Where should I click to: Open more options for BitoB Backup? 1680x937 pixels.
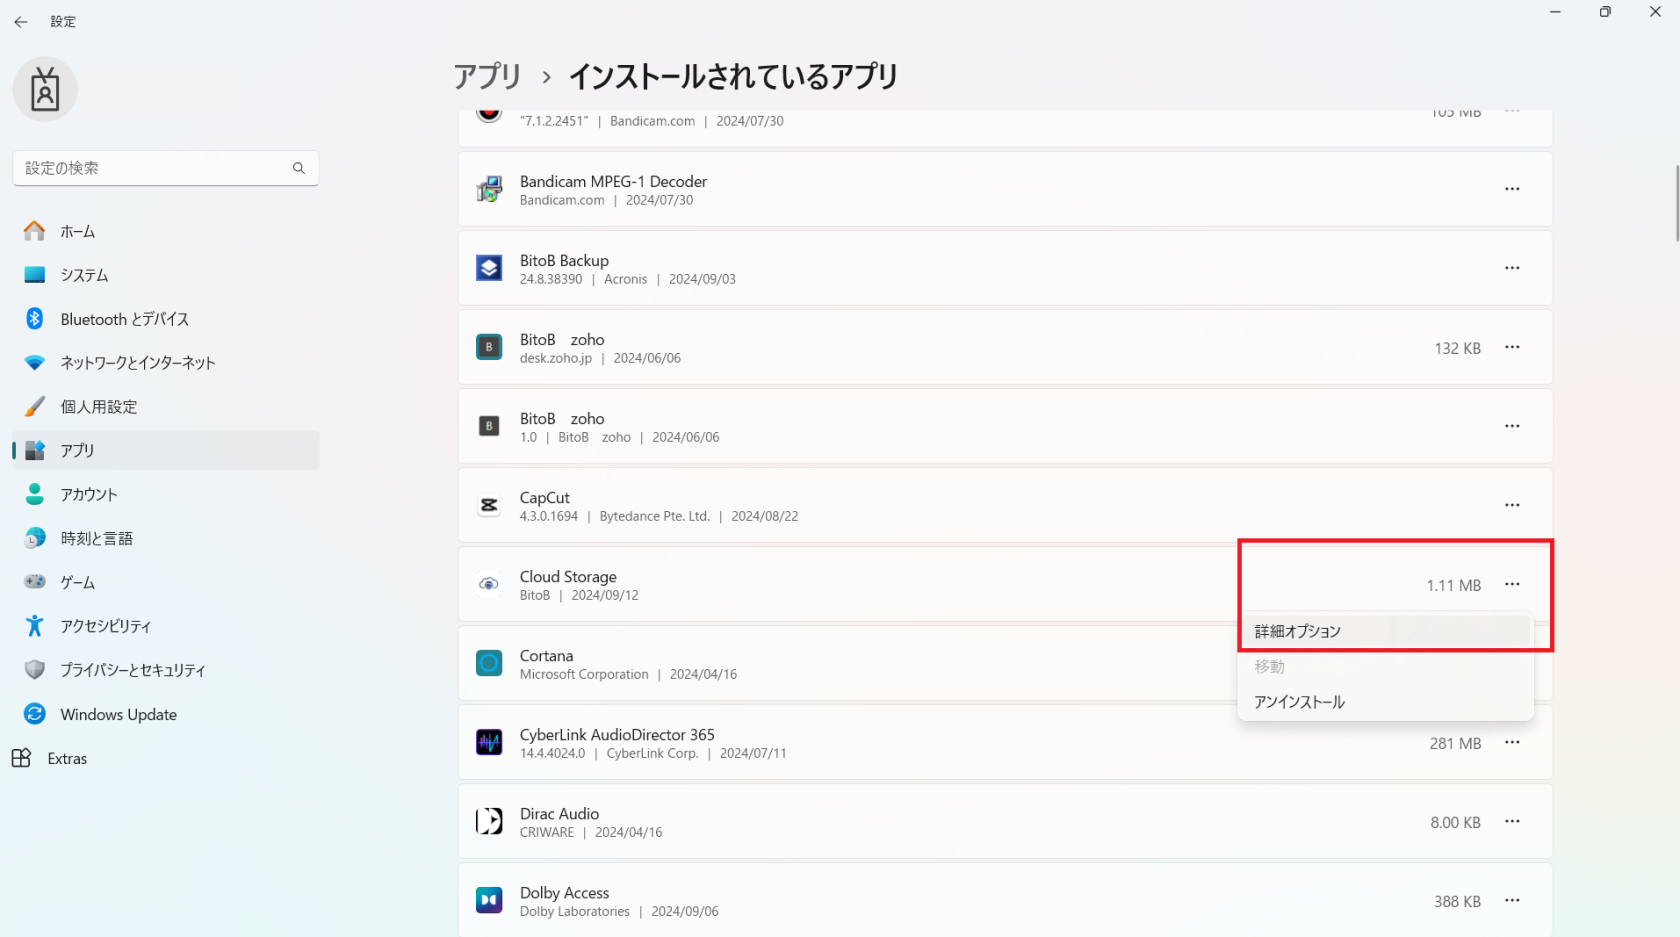[1512, 268]
